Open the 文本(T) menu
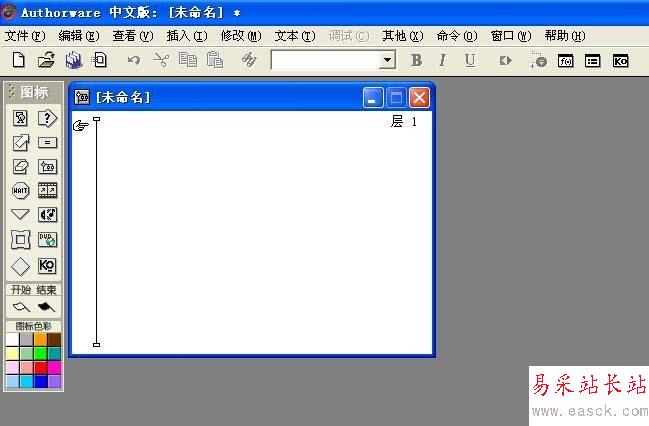This screenshot has width=649, height=426. tap(295, 36)
